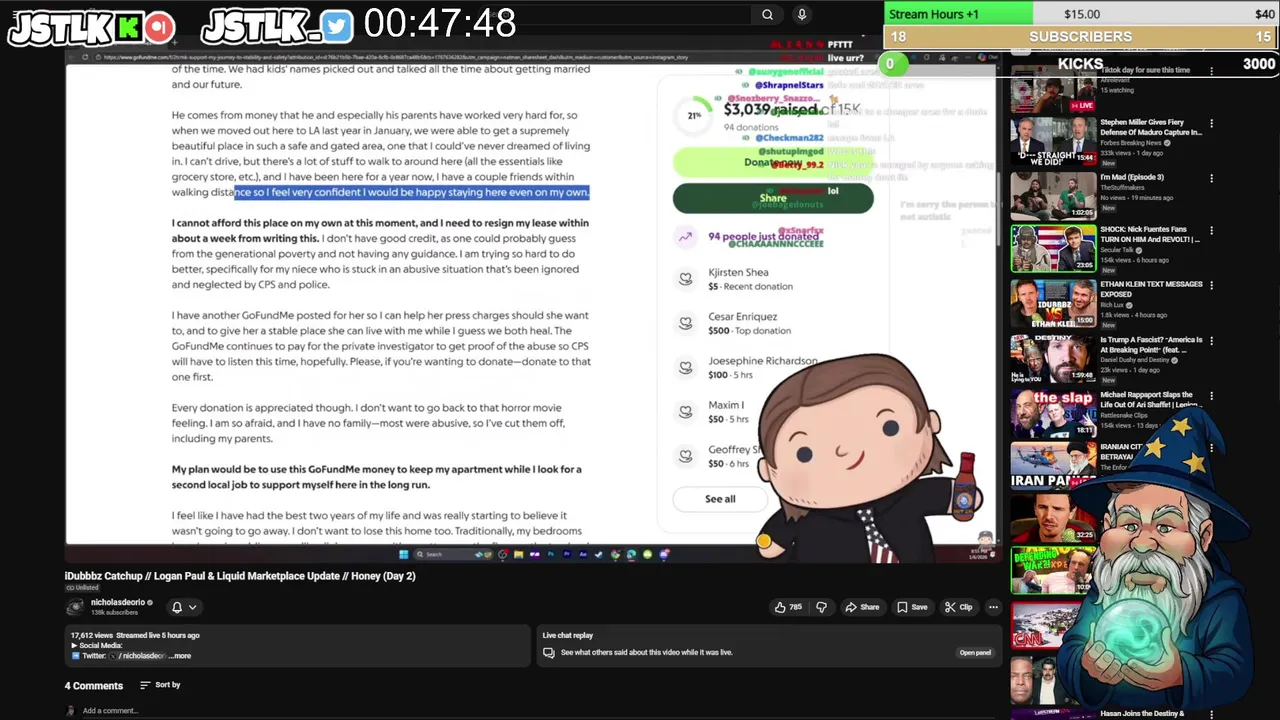Open Is Trump A Fascist video thumbnail

[x=1053, y=358]
